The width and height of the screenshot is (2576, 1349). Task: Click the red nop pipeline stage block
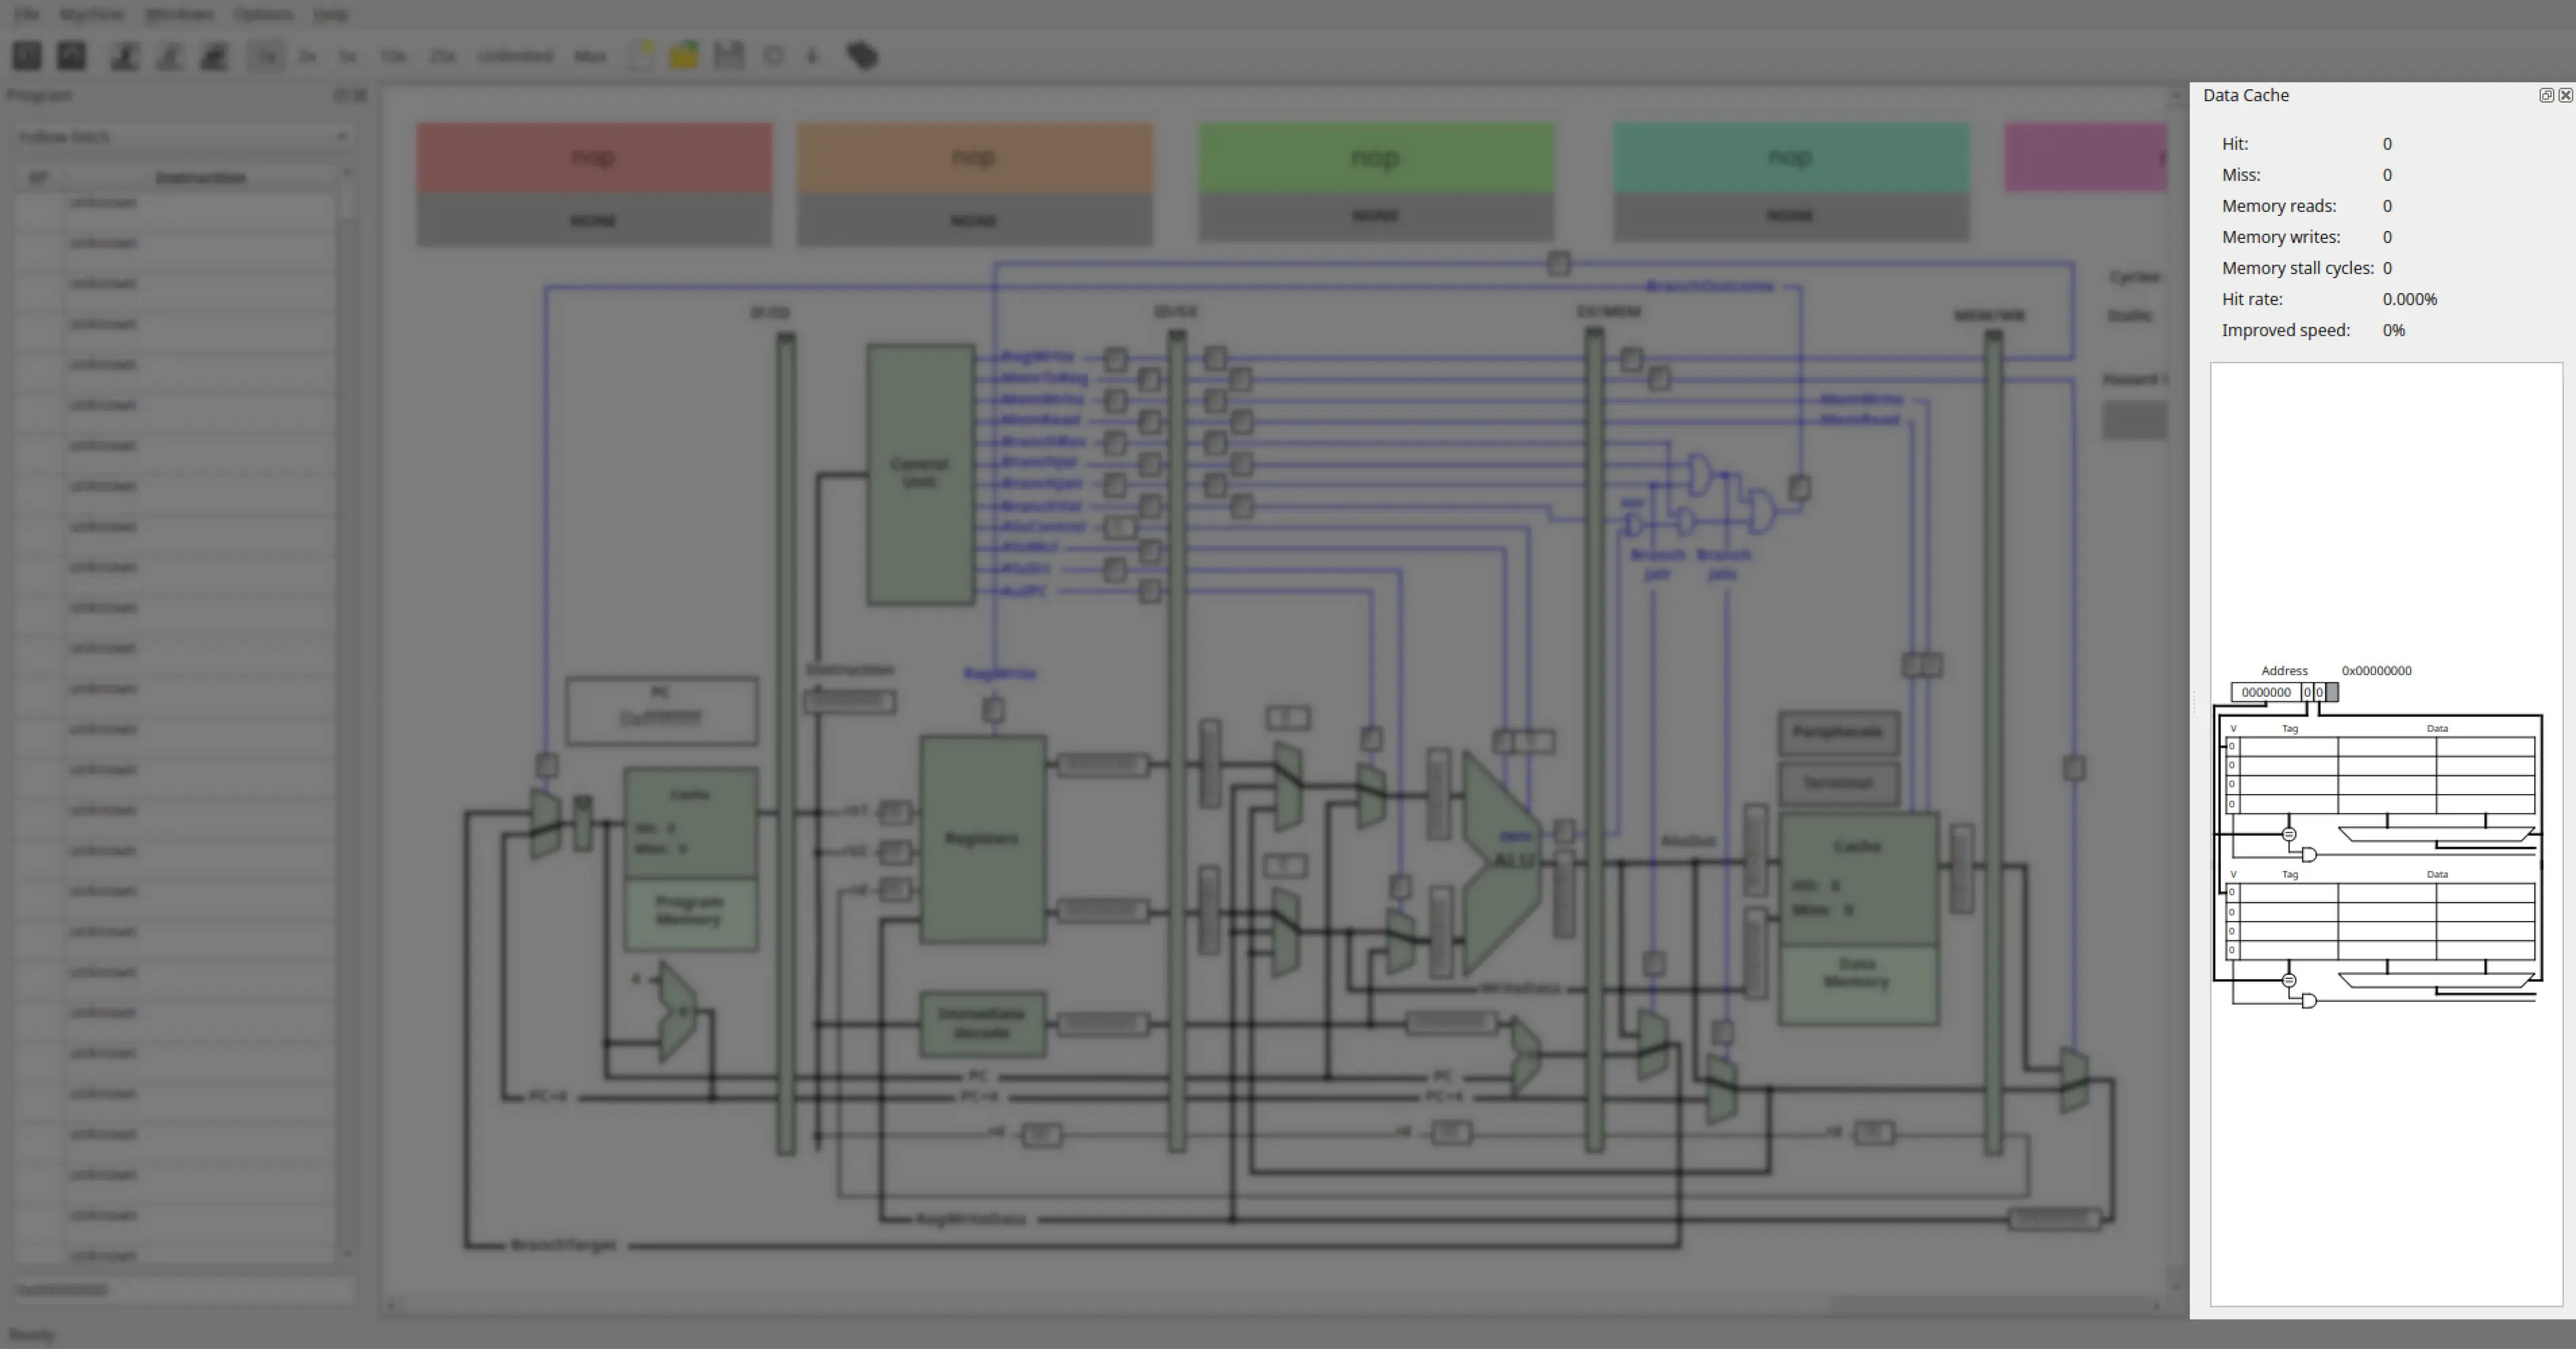(594, 158)
